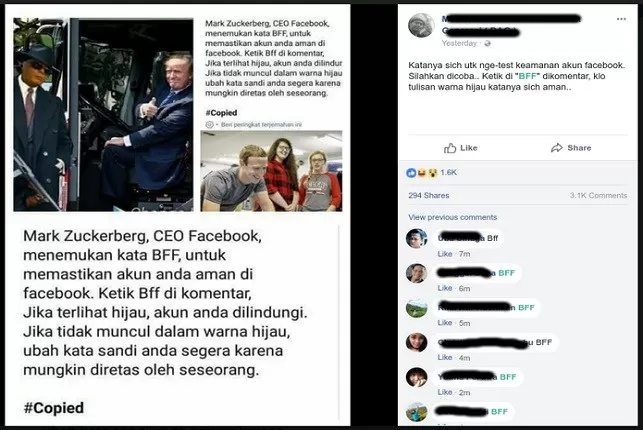Image resolution: width=643 pixels, height=430 pixels.
Task: Open the reaction emoji icons beside 1.6K
Action: tap(422, 173)
